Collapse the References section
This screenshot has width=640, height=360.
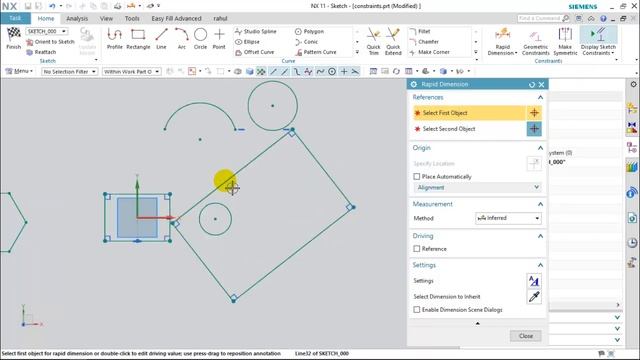[540, 97]
